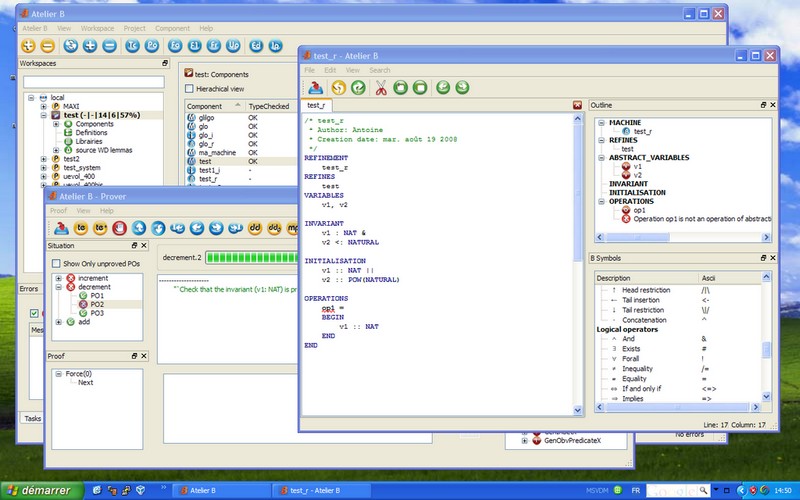Click the Workspaces filter input field
Viewport: 800px width, 500px height.
pos(94,82)
